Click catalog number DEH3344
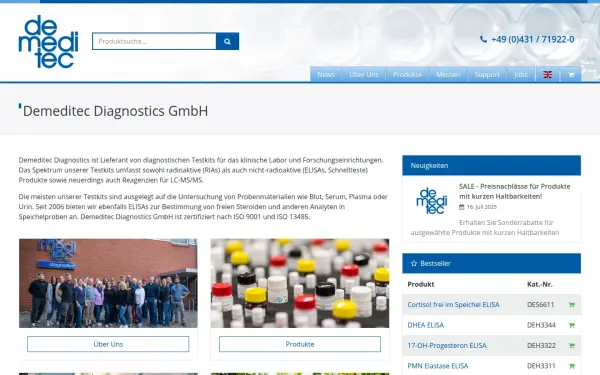The width and height of the screenshot is (600, 375). pyautogui.click(x=541, y=325)
